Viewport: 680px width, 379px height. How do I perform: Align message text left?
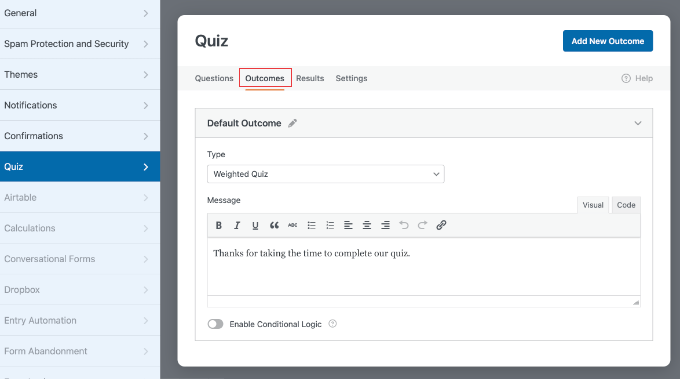348,225
